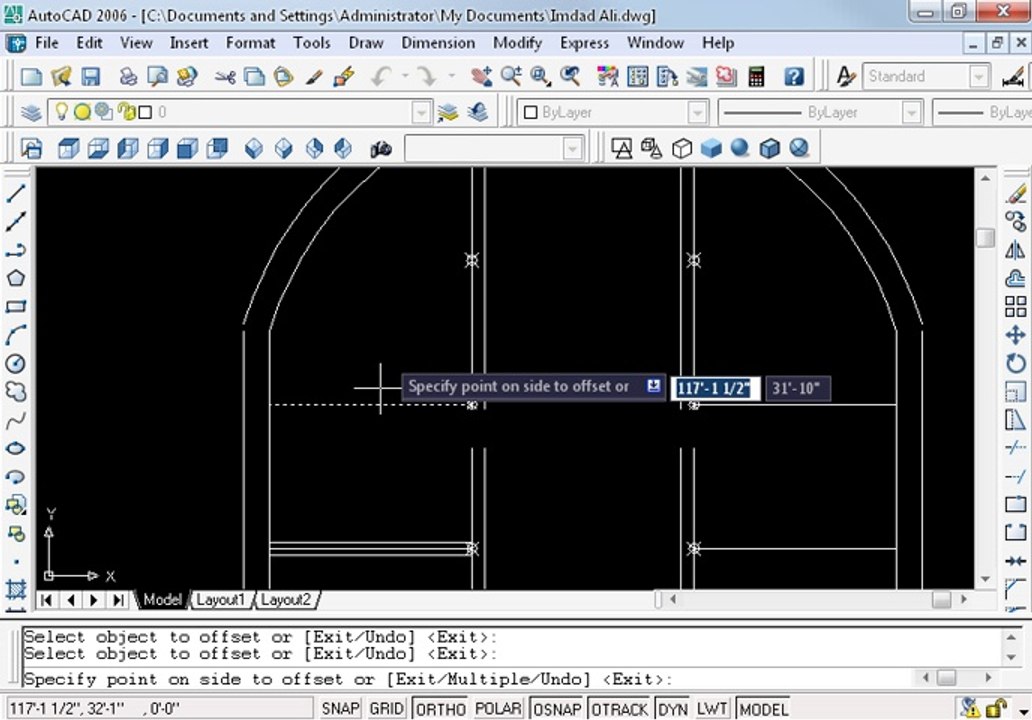Open the ByLayer color control dropdown
1032x720 pixels.
click(x=697, y=113)
